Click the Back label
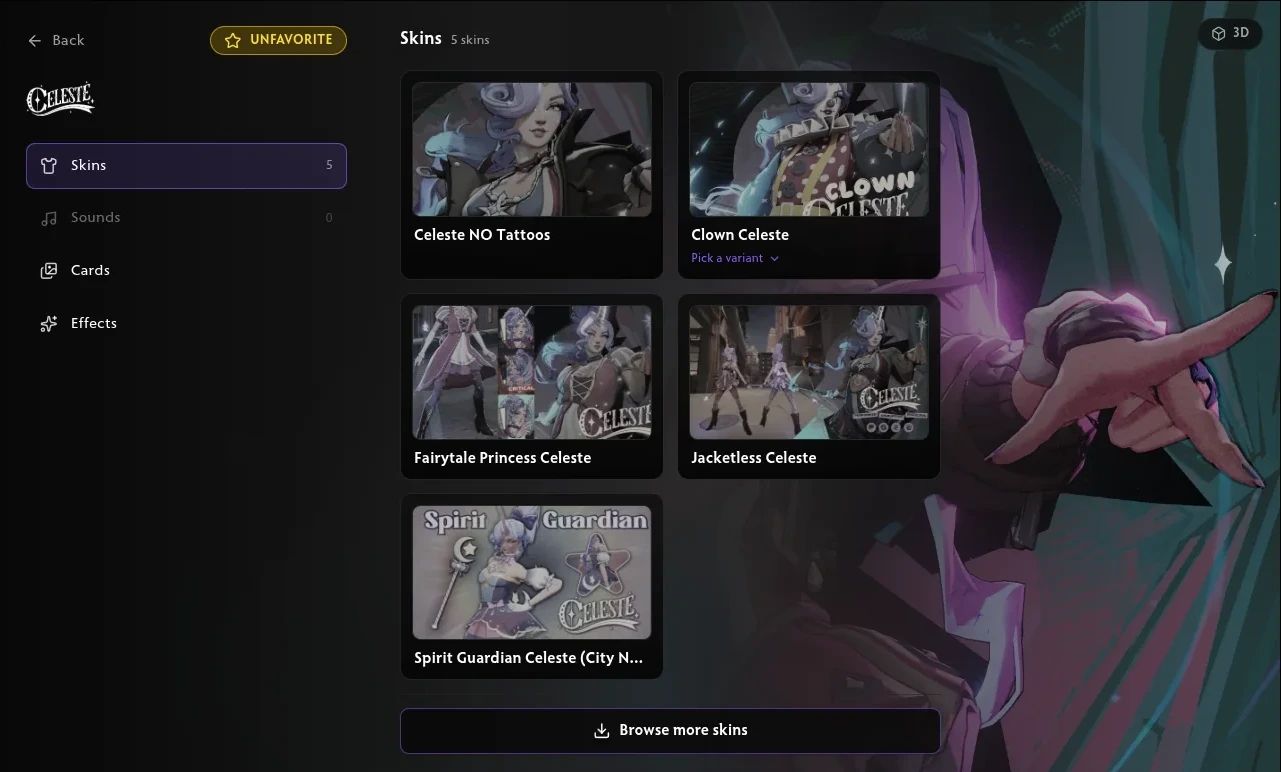1281x772 pixels. [68, 41]
